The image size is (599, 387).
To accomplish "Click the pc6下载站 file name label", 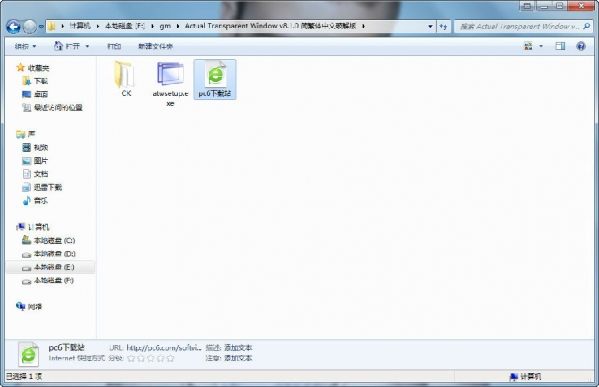I will point(215,93).
